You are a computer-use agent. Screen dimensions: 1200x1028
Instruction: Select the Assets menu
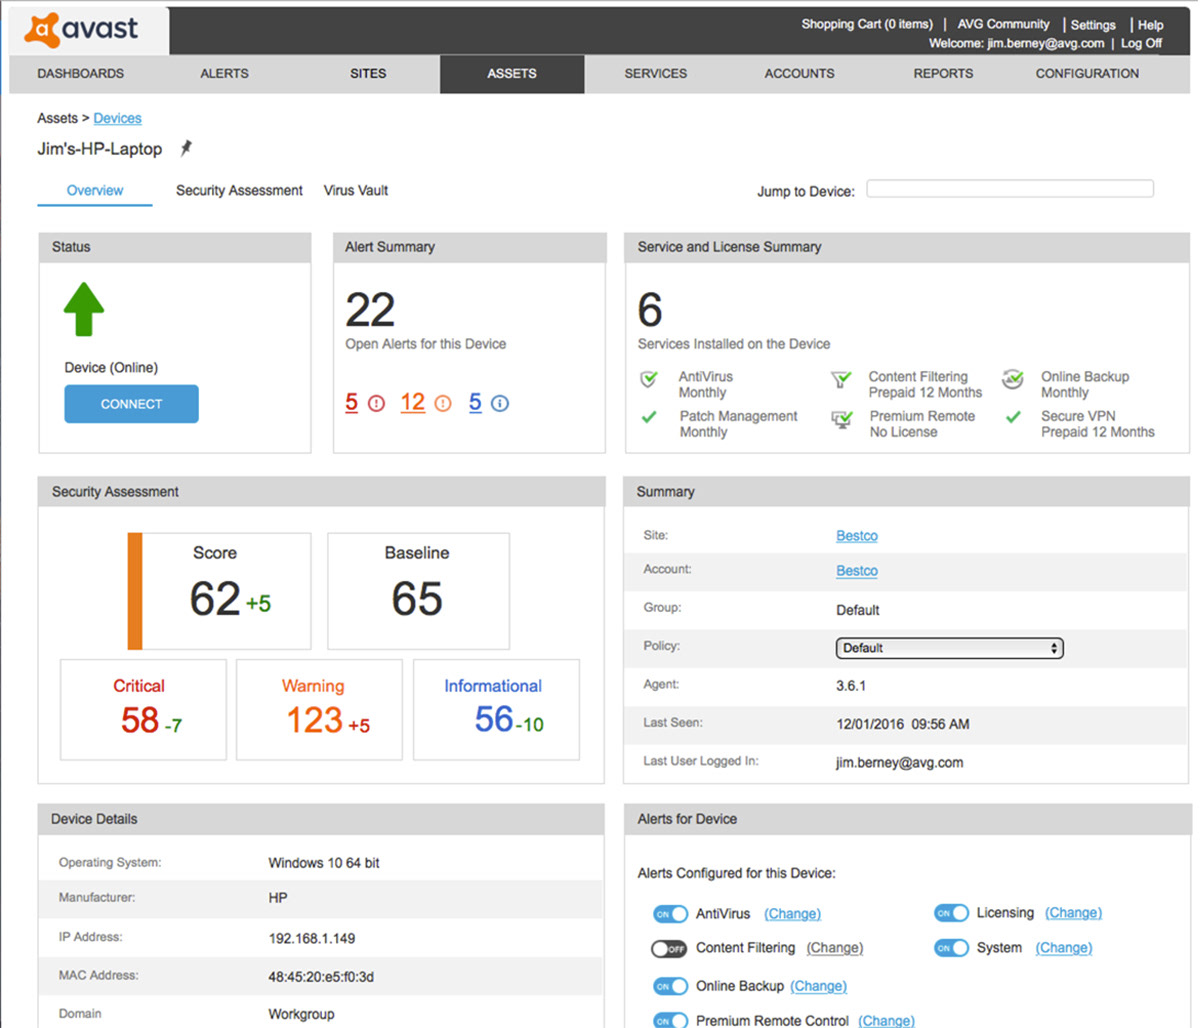click(x=512, y=74)
